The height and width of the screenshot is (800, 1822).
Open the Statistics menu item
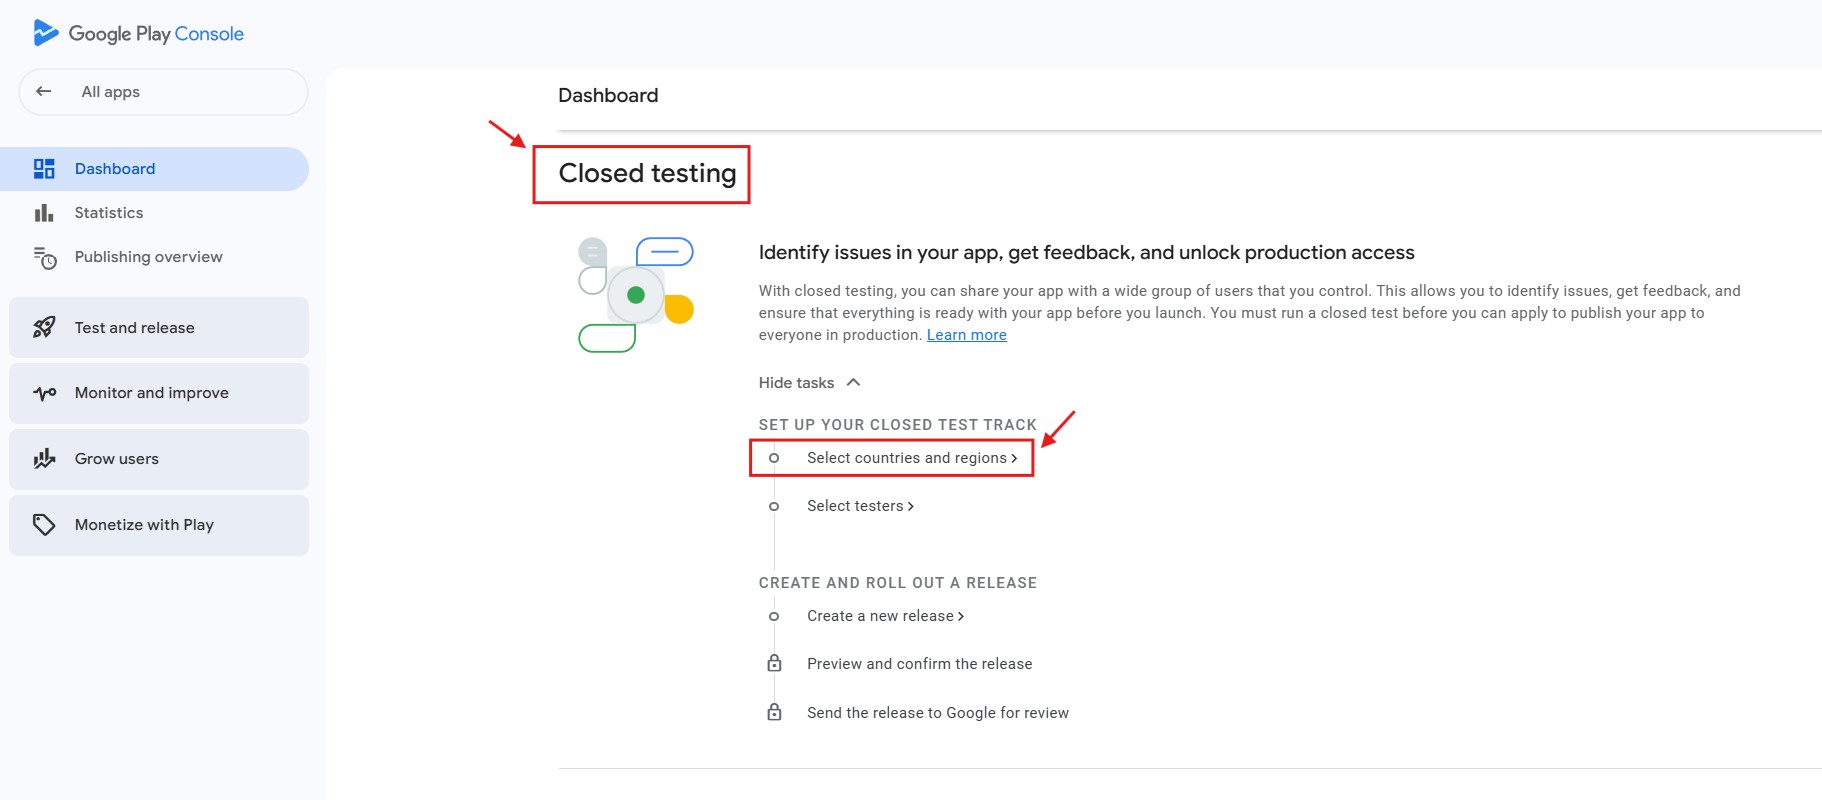pos(109,213)
